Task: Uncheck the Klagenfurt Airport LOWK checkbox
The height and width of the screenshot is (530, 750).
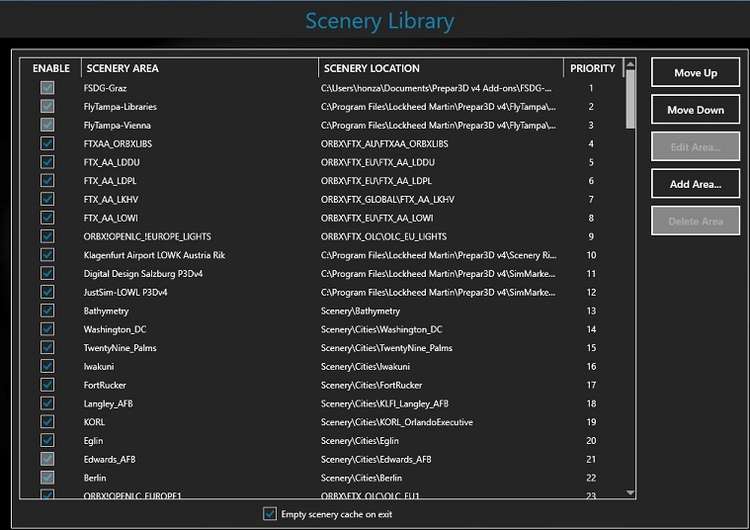Action: (47, 254)
